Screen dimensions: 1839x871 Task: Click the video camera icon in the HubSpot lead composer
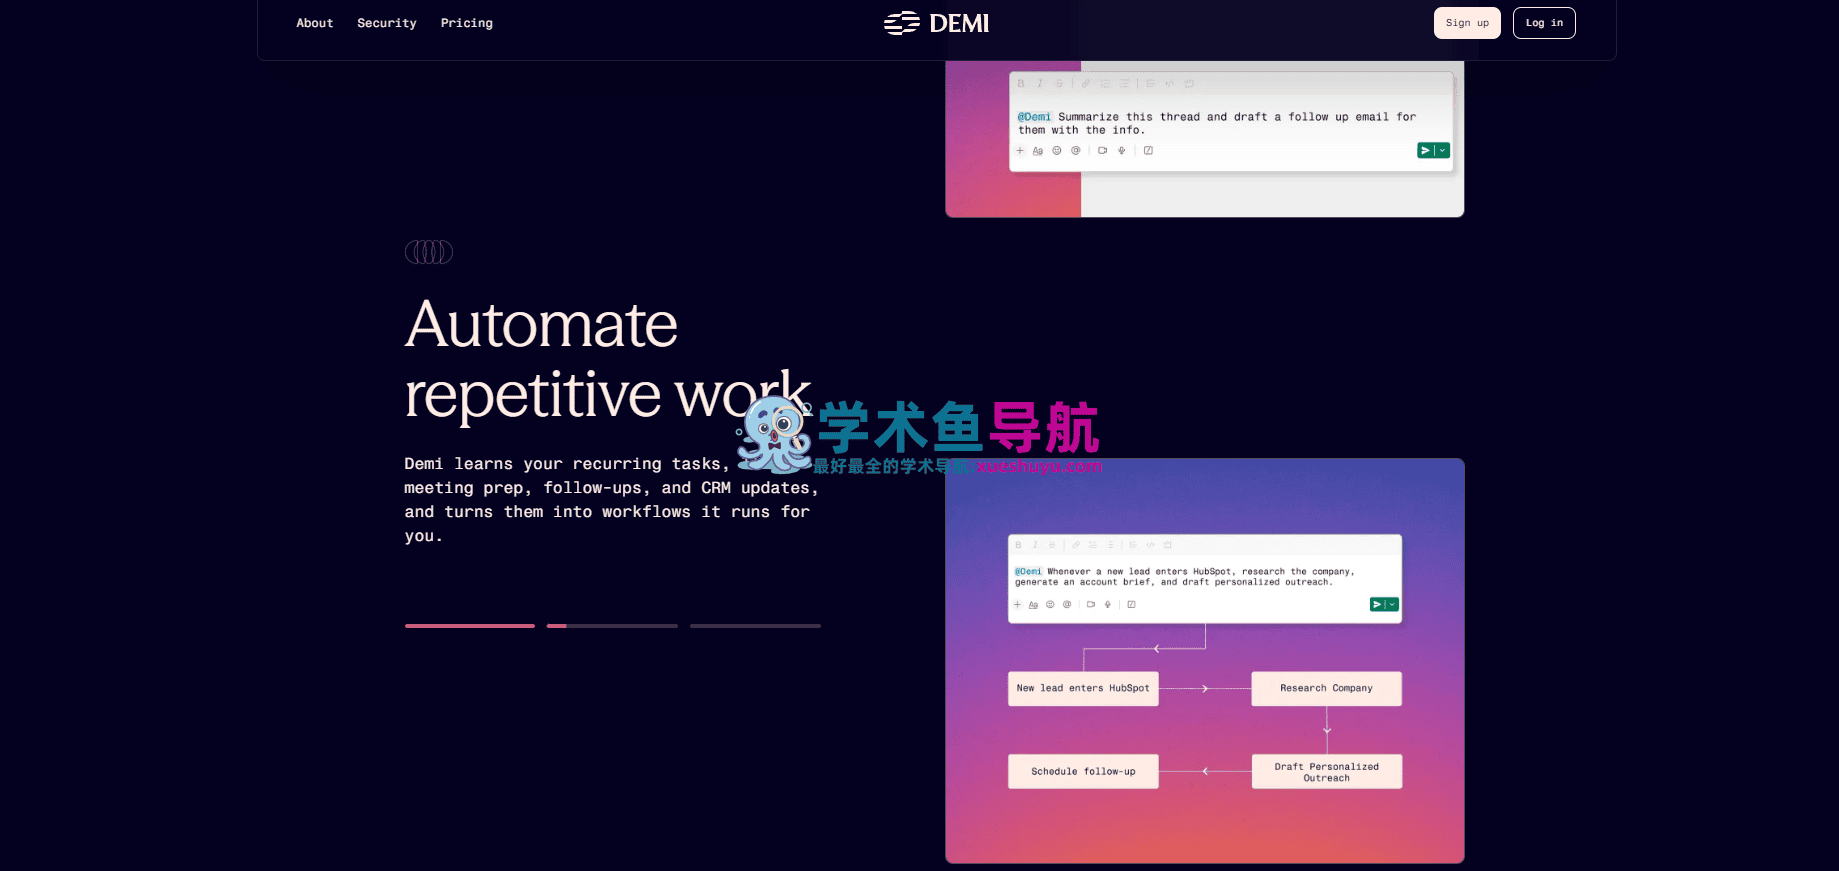click(x=1091, y=605)
